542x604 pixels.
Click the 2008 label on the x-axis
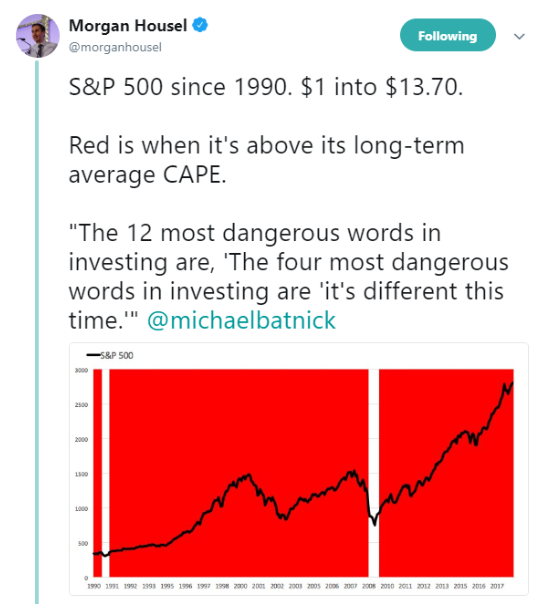tap(369, 586)
